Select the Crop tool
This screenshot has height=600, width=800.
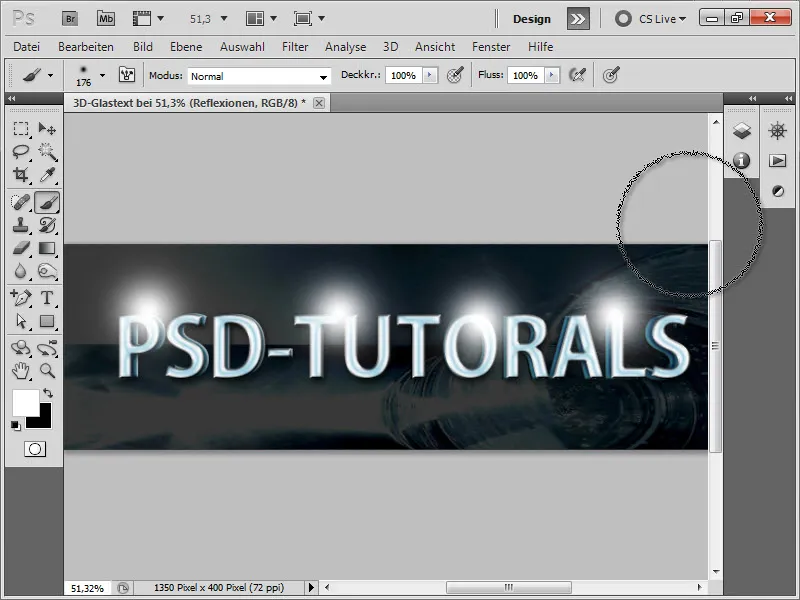pyautogui.click(x=21, y=175)
